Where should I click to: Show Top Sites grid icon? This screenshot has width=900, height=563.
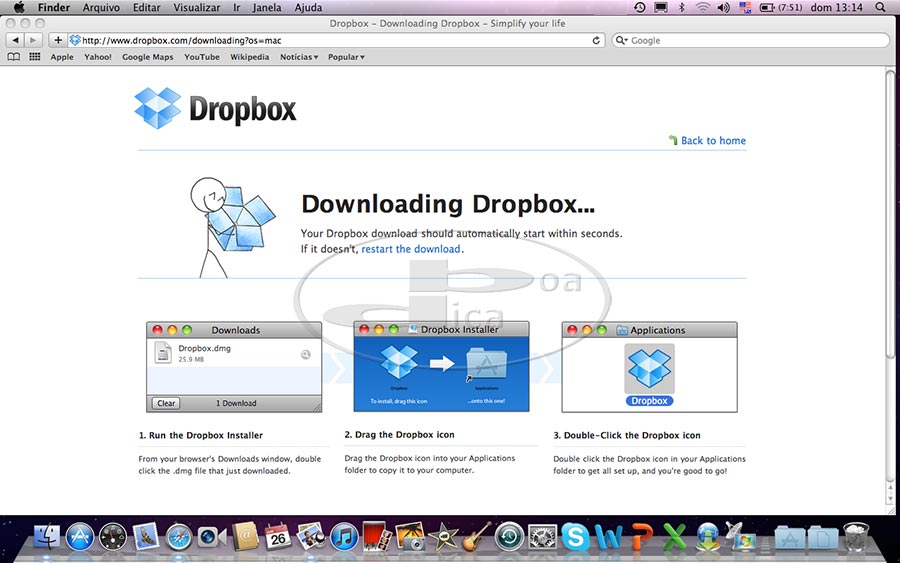click(x=34, y=57)
